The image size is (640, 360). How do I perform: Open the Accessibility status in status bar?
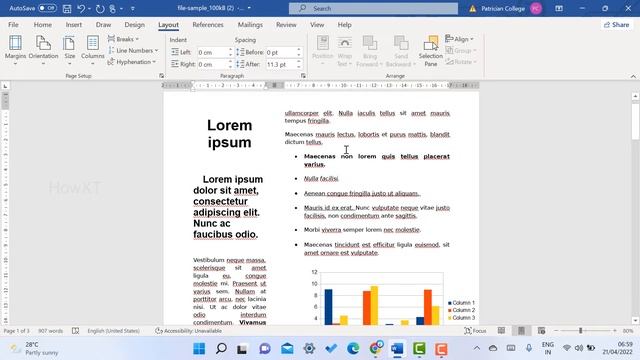point(188,331)
